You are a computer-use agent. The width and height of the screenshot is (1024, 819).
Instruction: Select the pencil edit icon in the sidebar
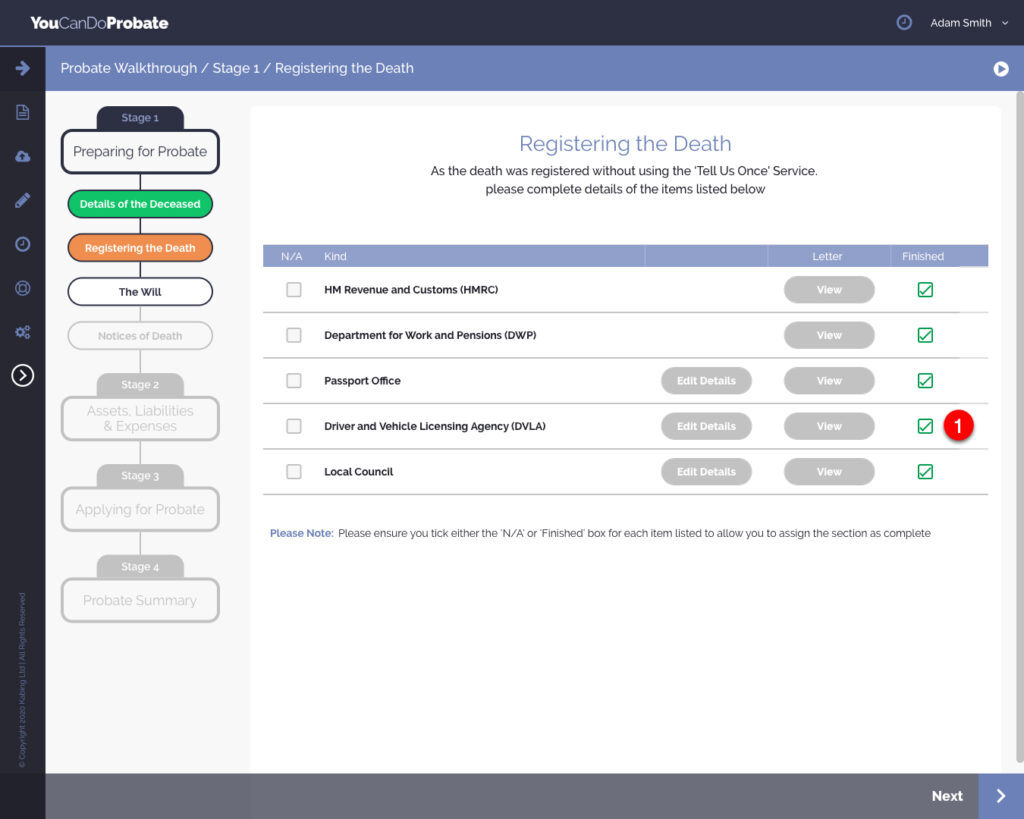click(x=22, y=200)
